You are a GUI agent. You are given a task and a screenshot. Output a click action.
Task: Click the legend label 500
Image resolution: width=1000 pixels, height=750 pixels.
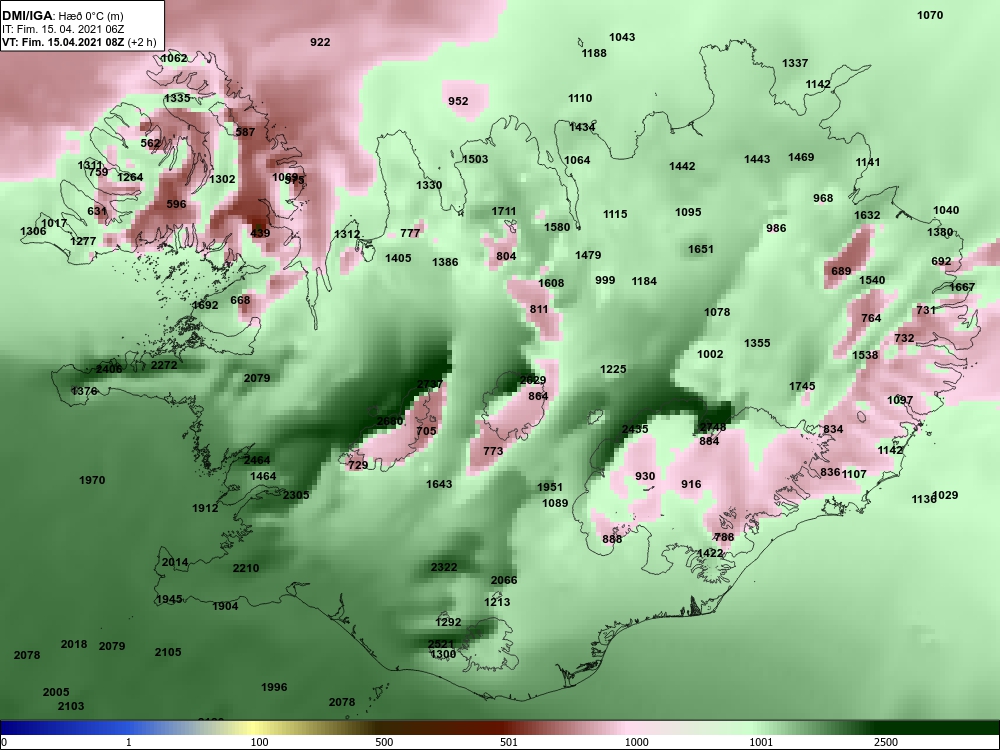tap(384, 742)
